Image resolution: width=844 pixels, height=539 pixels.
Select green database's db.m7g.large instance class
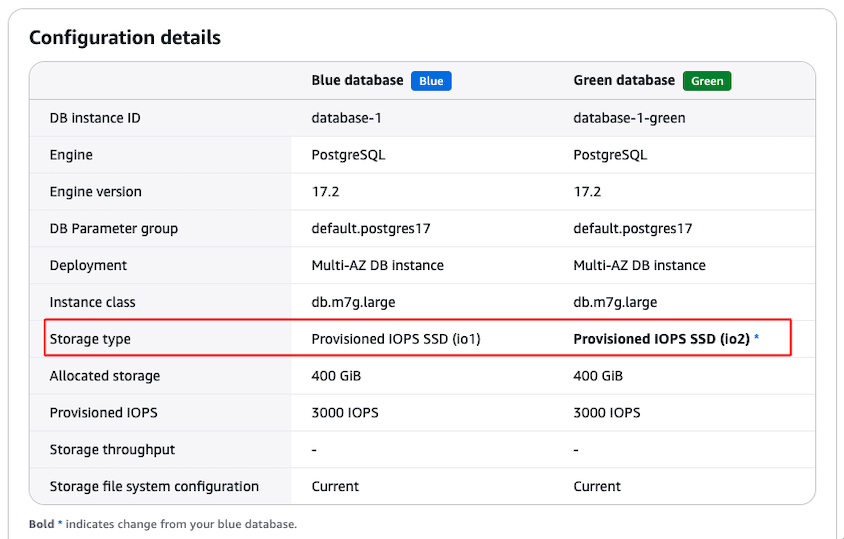pyautogui.click(x=615, y=302)
